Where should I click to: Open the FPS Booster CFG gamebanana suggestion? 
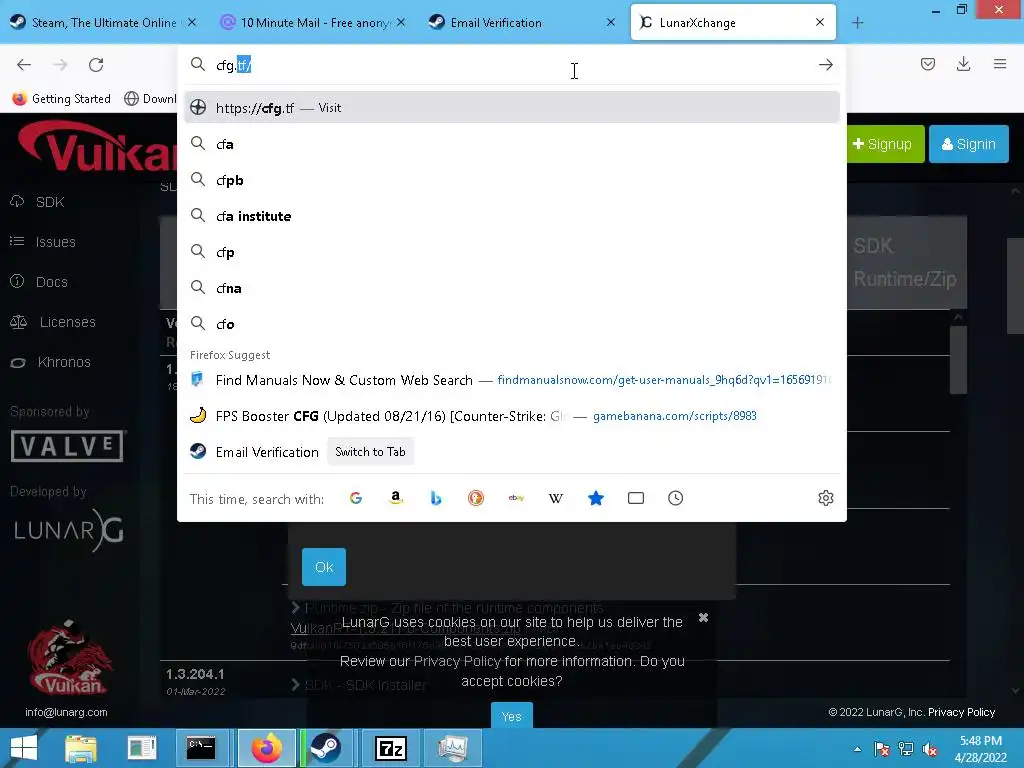point(512,416)
